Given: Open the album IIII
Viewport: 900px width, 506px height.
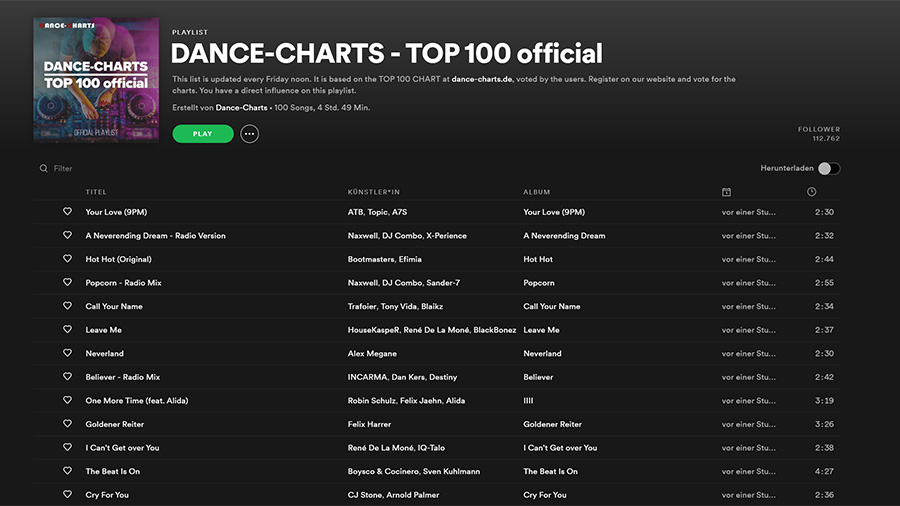Looking at the screenshot, I should tap(528, 400).
